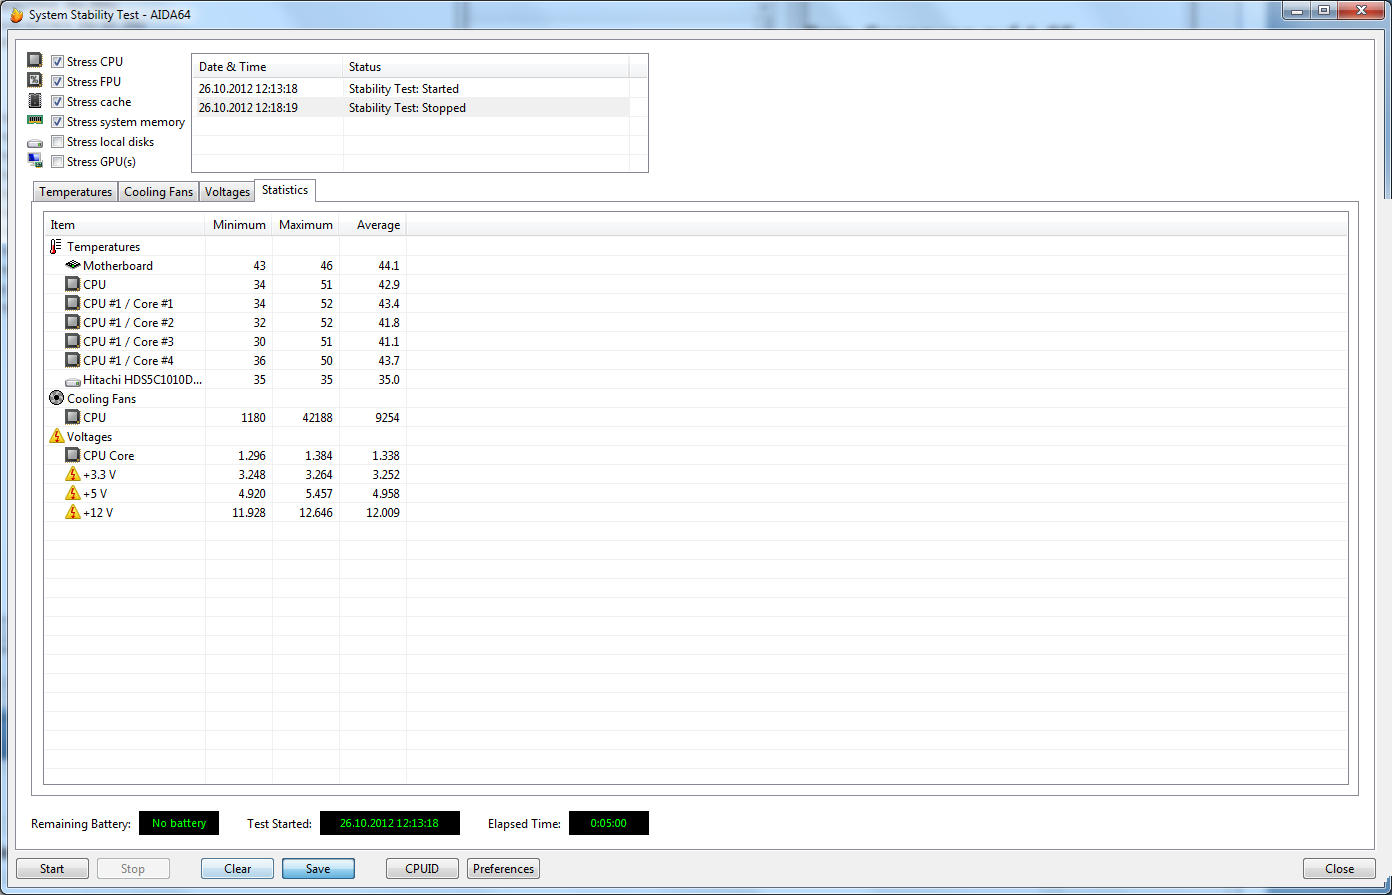Screen dimensions: 1392x895
Task: Select the 'Stability Test: Started' log entry
Action: pyautogui.click(x=411, y=89)
